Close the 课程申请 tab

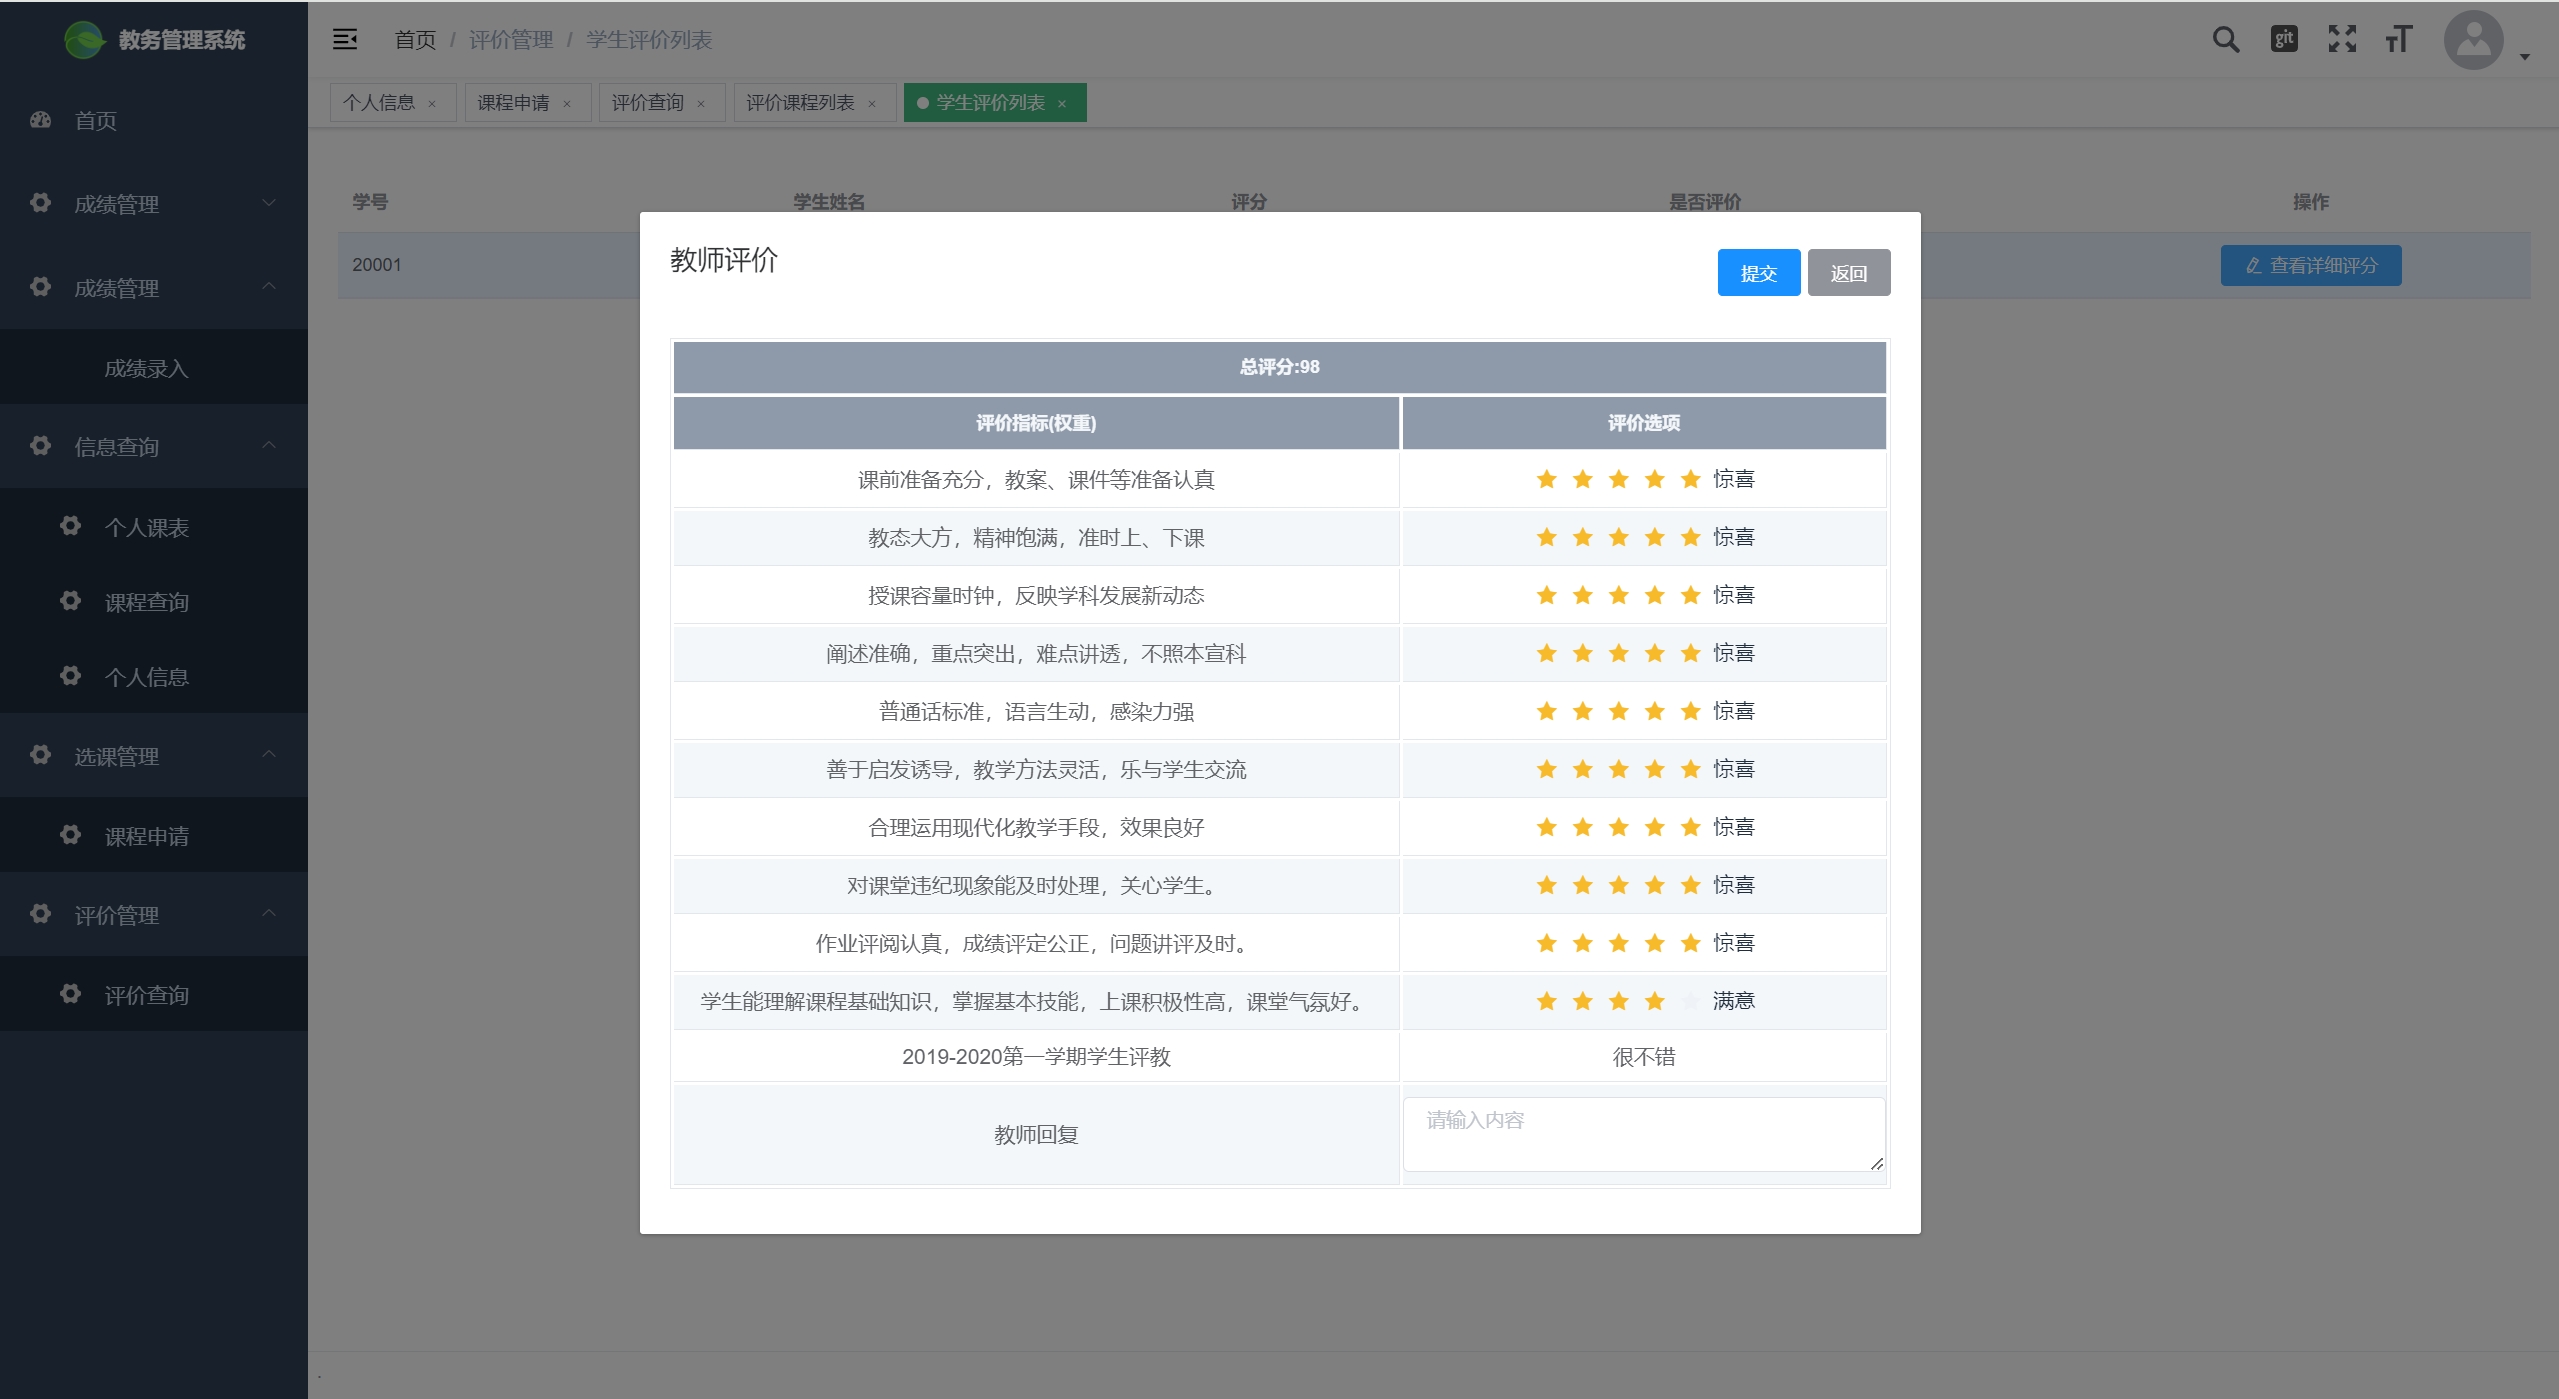pos(567,104)
